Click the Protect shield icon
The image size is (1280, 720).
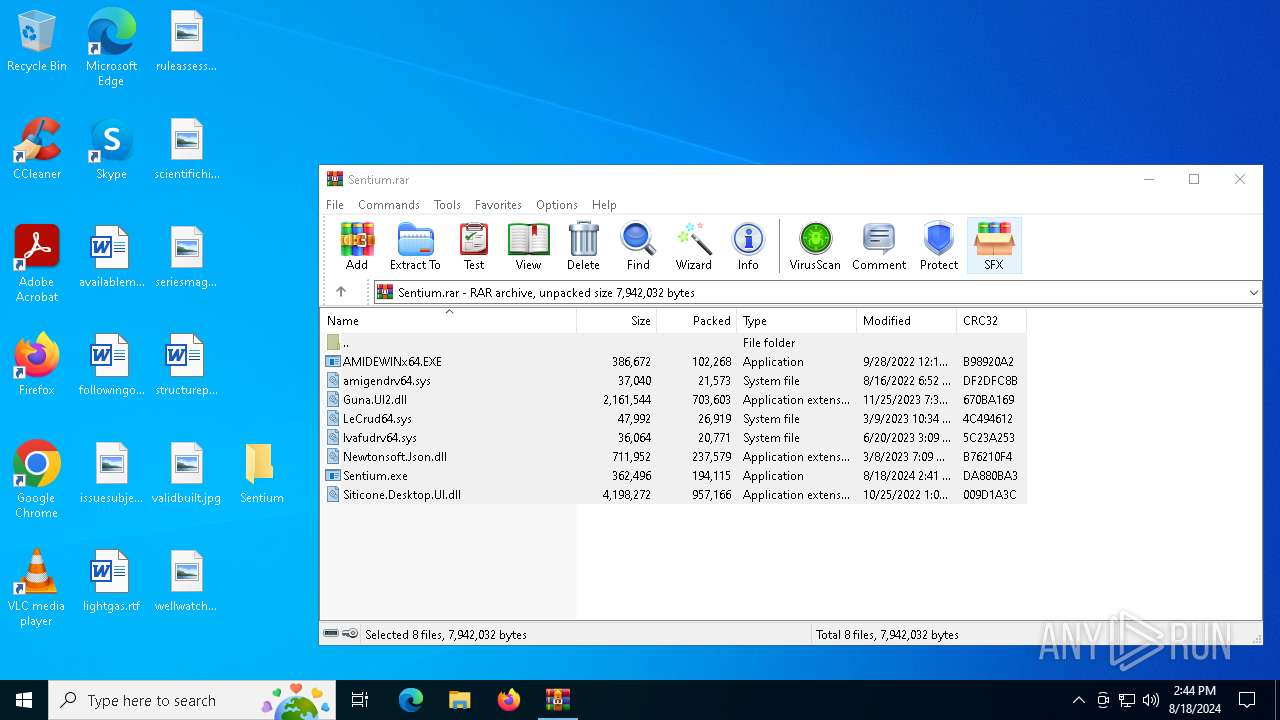pos(939,246)
